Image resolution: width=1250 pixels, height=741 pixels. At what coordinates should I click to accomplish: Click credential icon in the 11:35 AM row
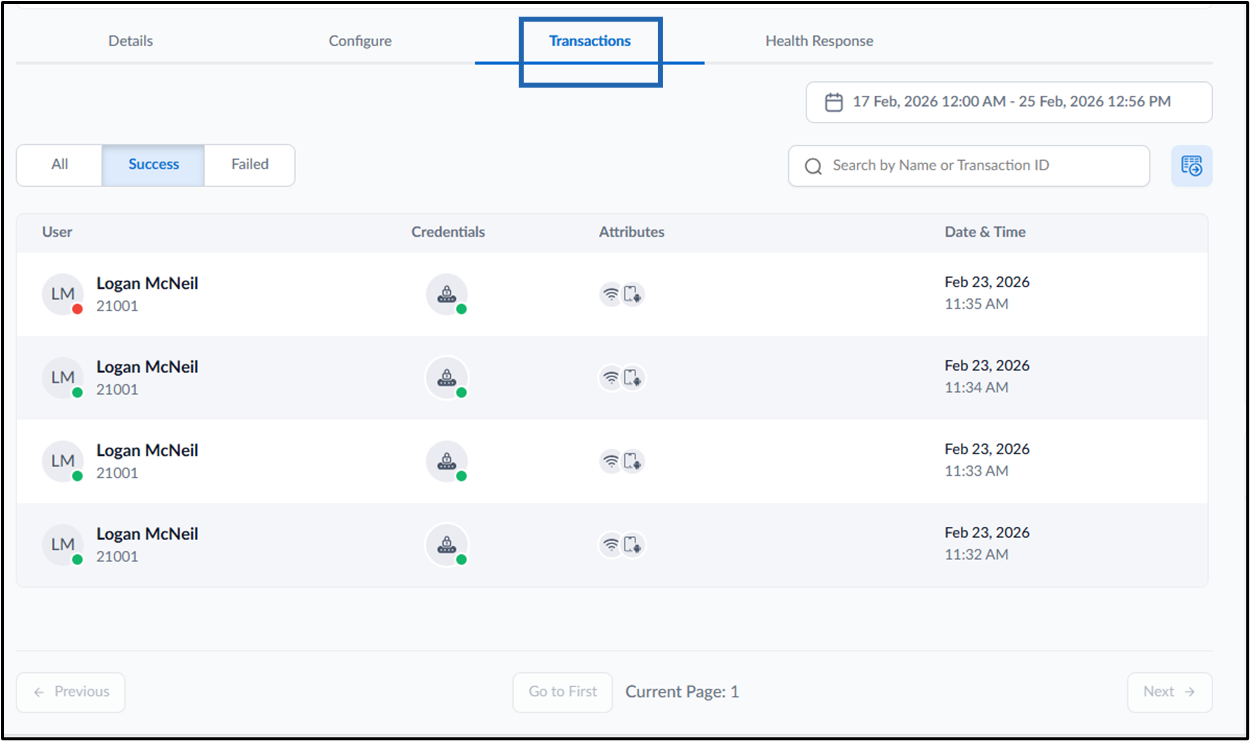(446, 294)
